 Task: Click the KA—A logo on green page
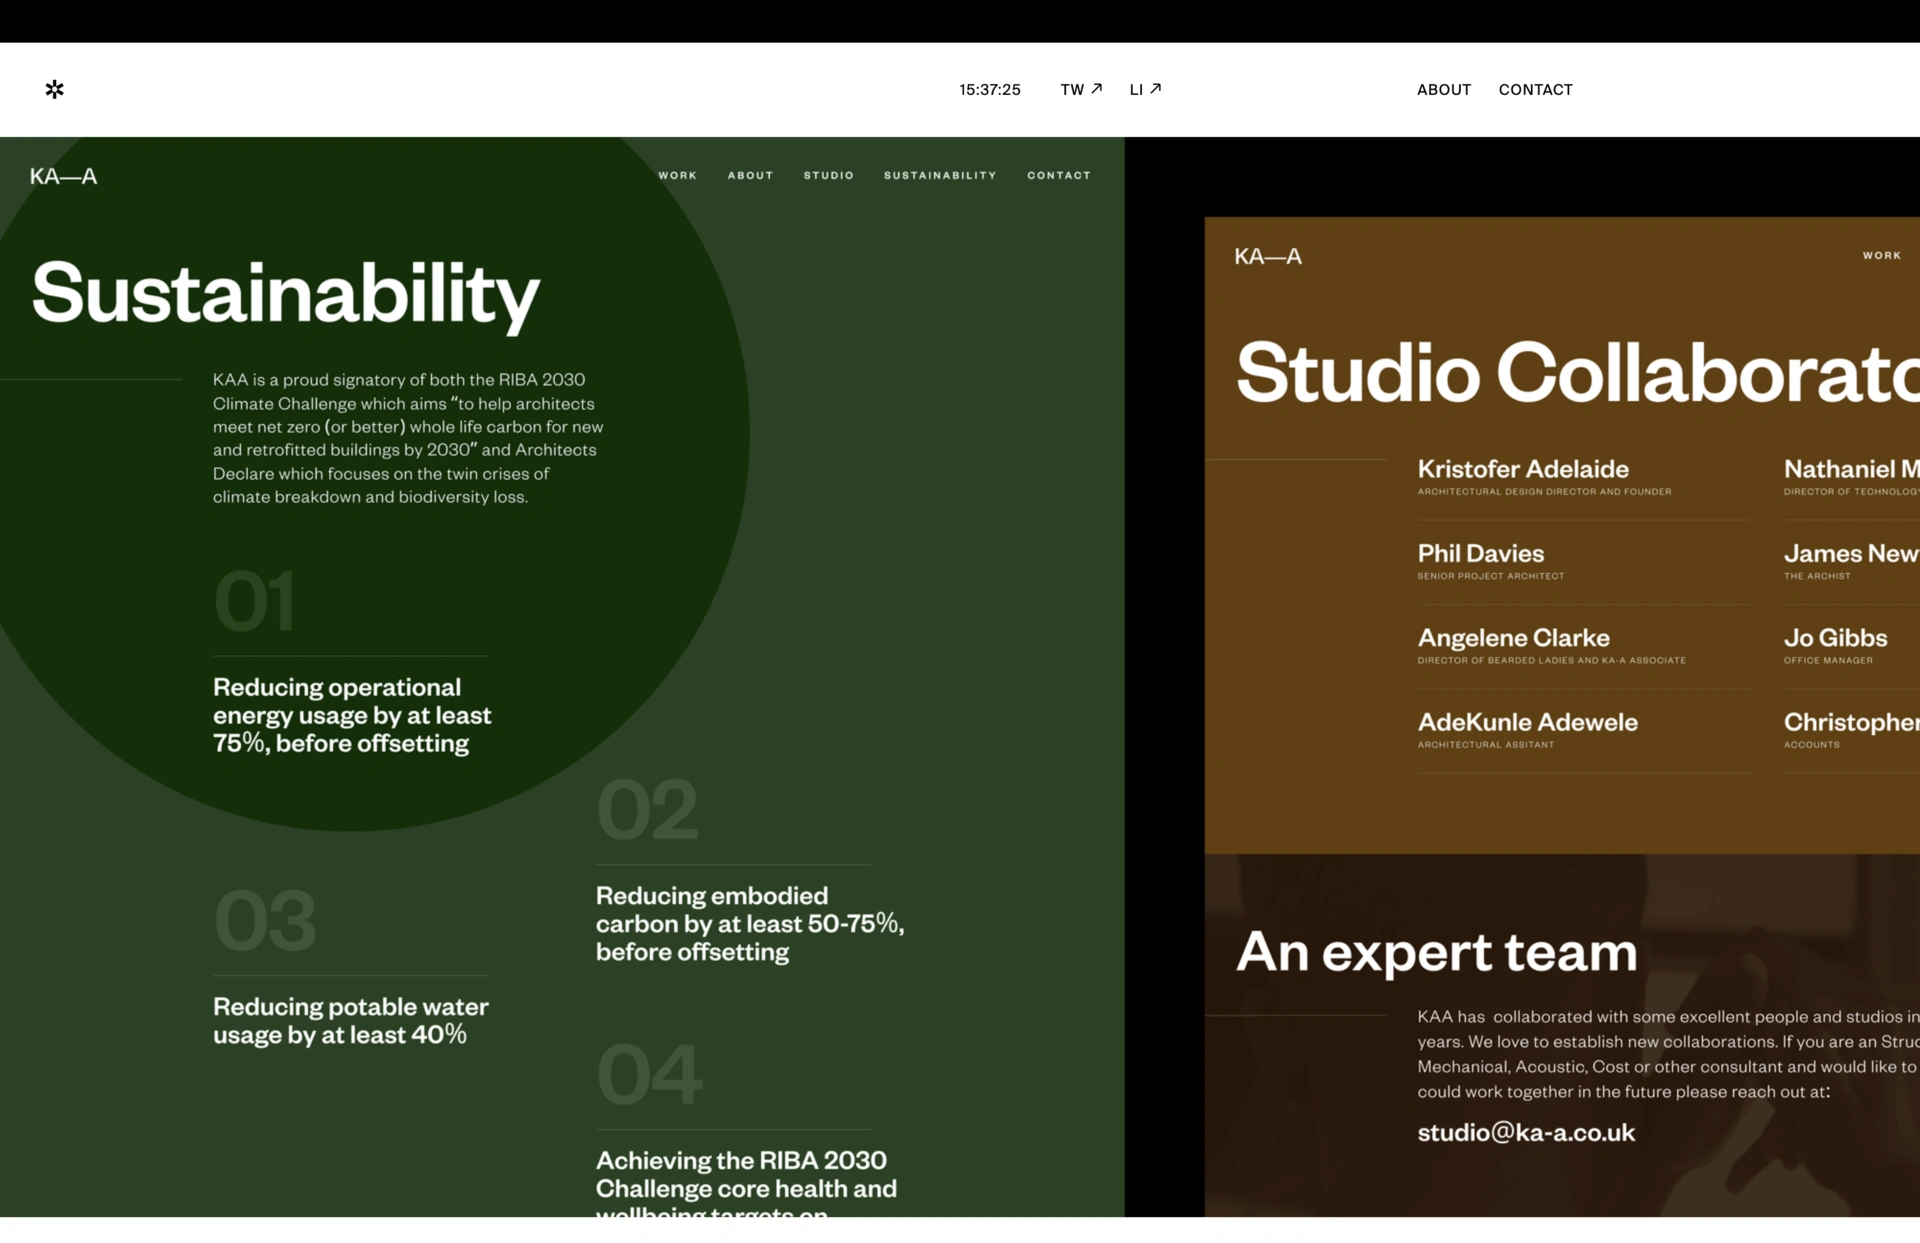point(63,177)
